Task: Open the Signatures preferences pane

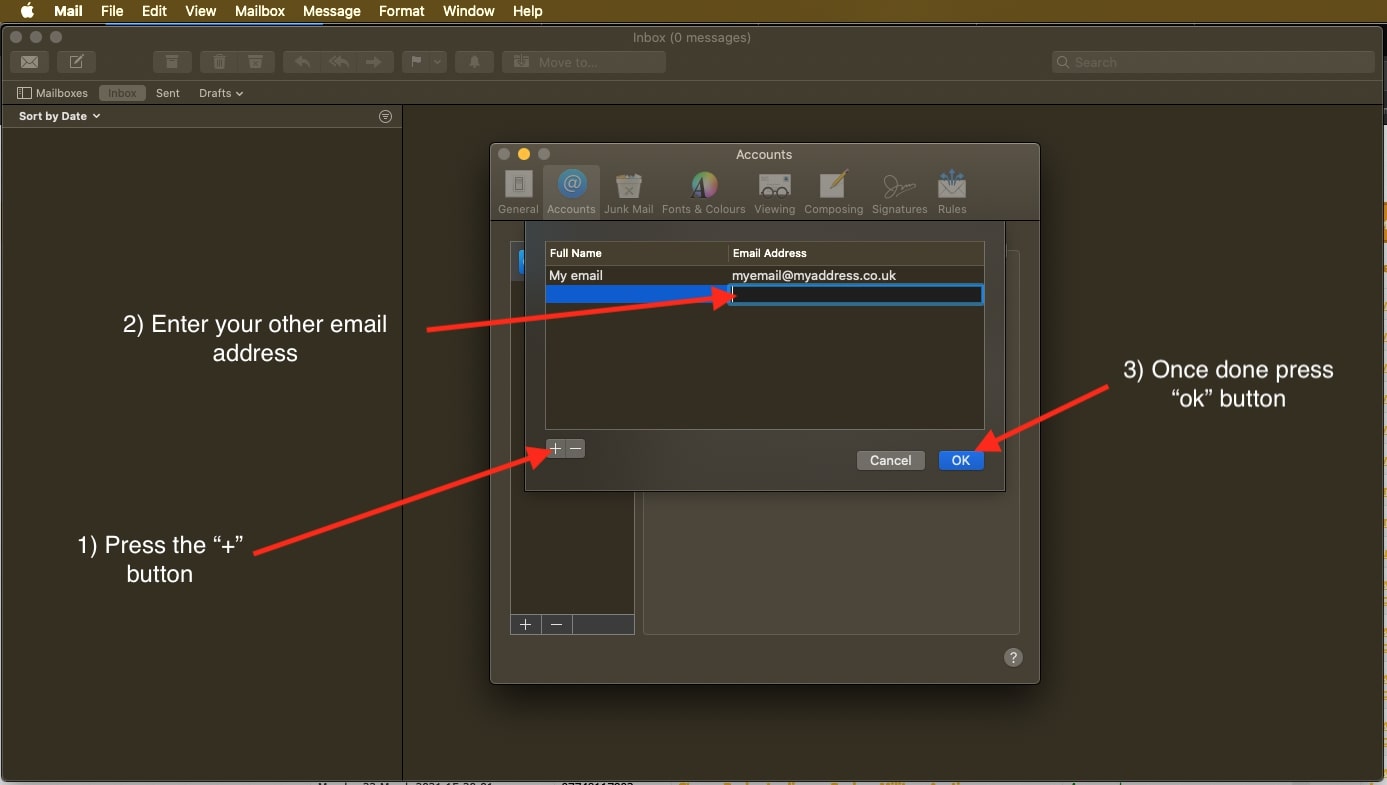Action: [x=899, y=191]
